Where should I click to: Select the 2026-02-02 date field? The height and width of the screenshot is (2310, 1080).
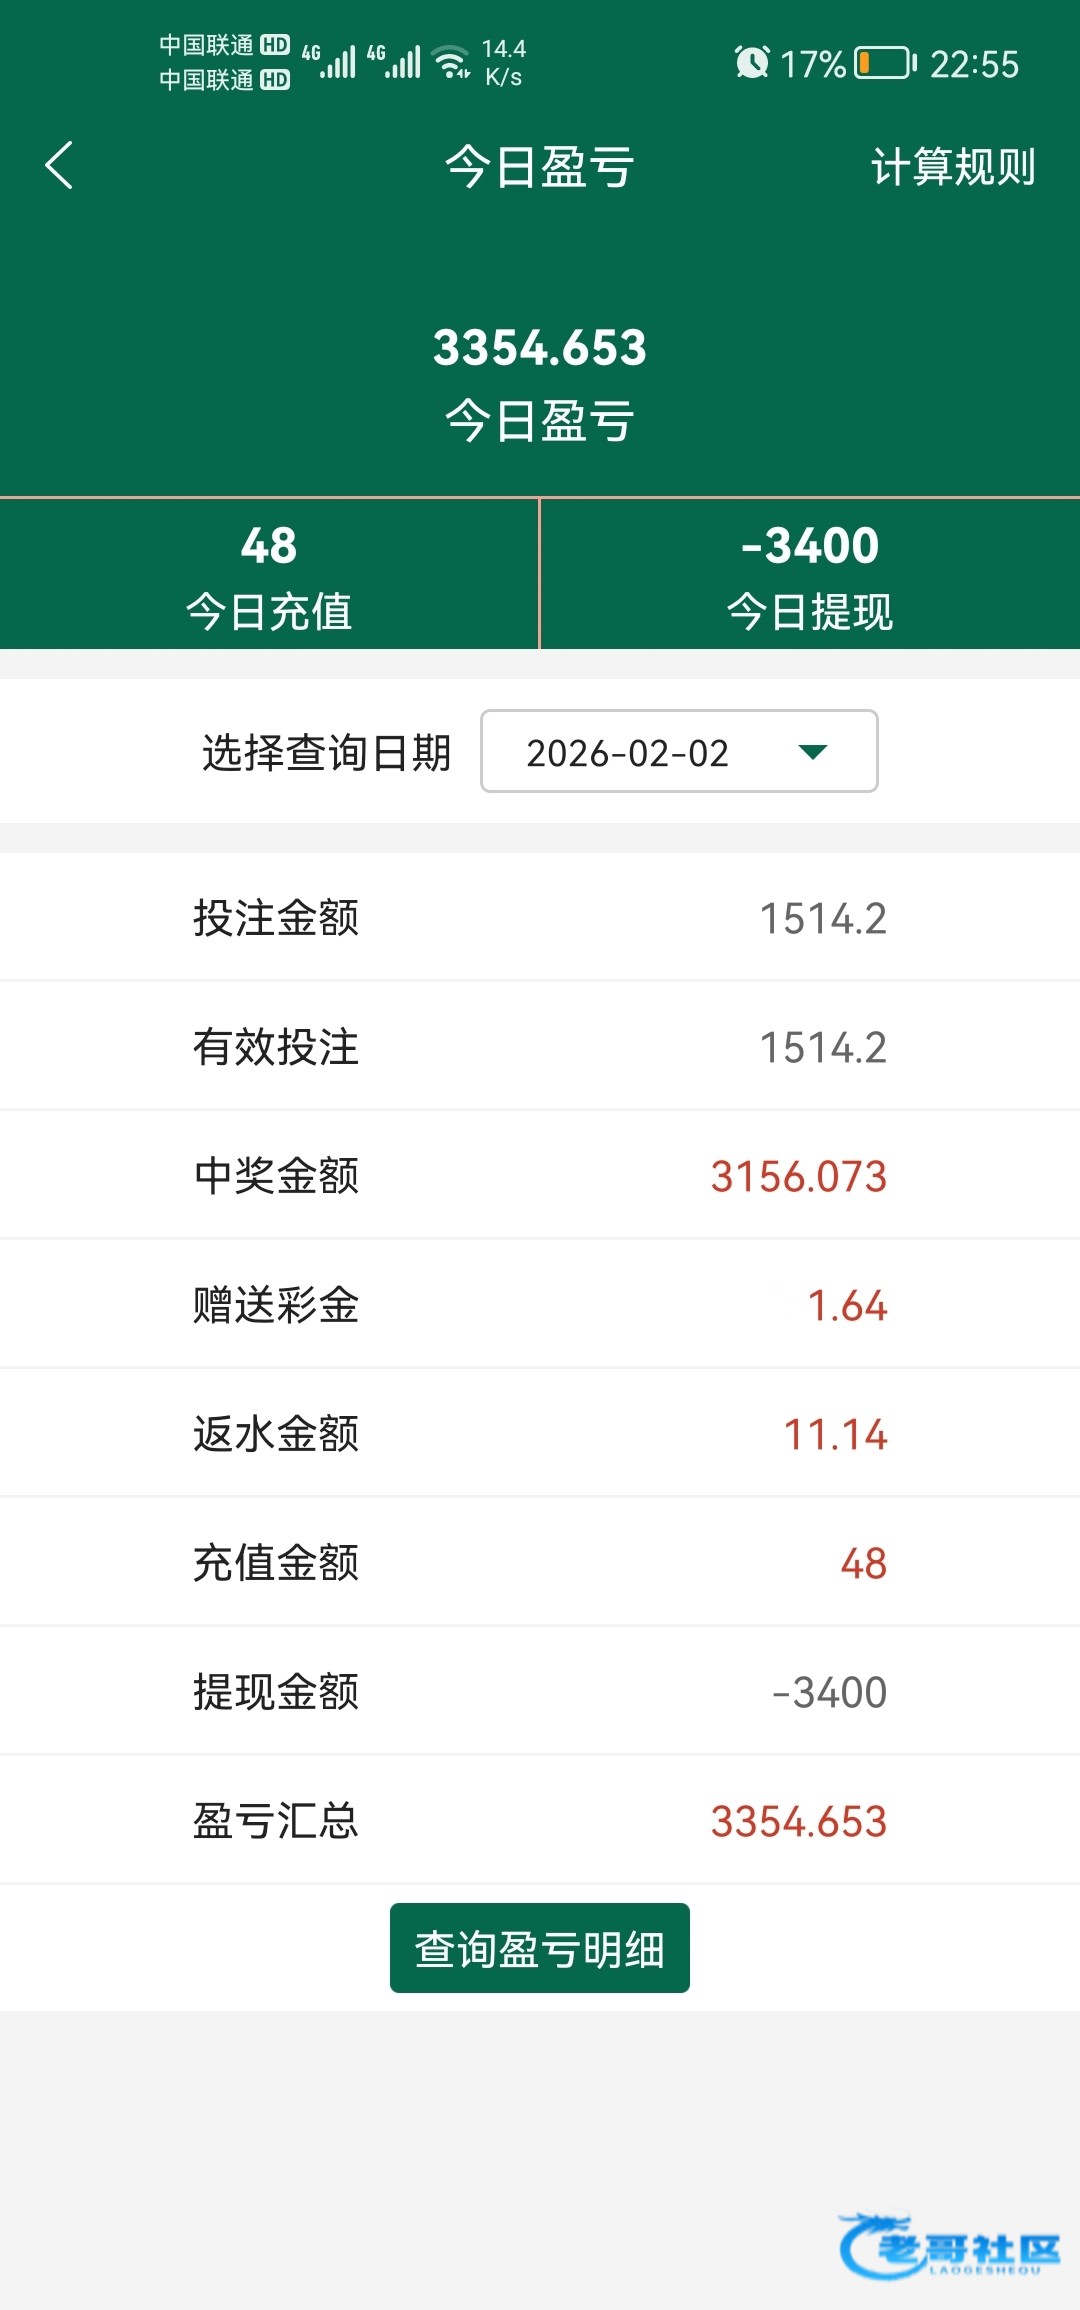[x=628, y=752]
